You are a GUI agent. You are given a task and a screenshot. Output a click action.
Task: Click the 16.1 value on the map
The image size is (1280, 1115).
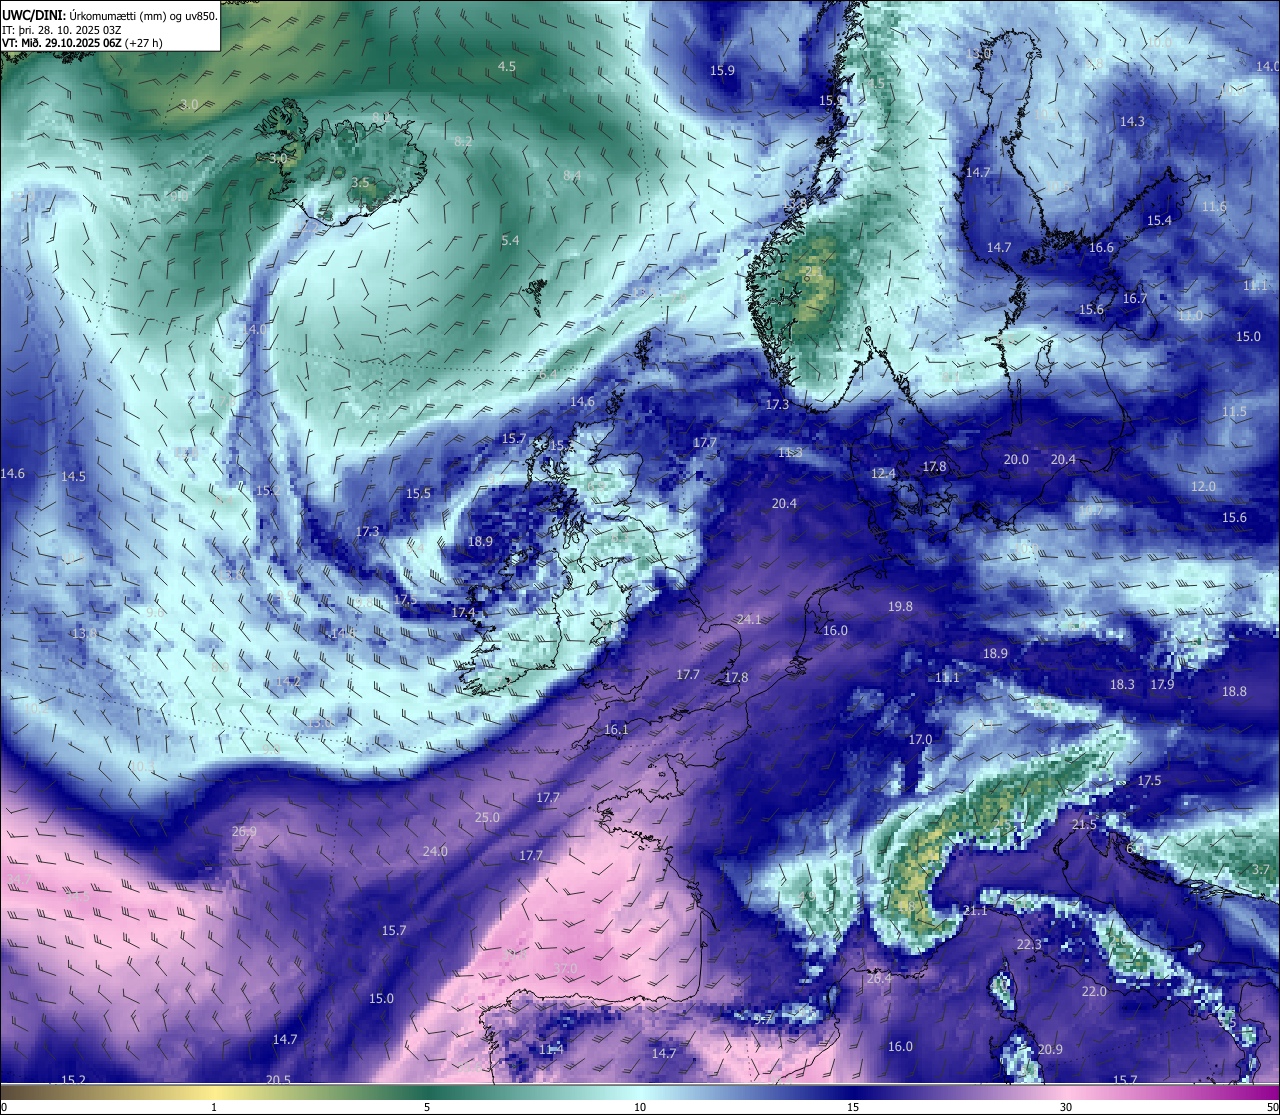(616, 730)
